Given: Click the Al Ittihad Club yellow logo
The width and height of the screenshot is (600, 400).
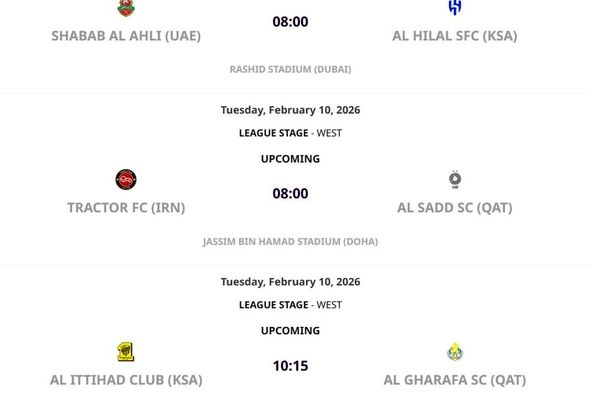Looking at the screenshot, I should click(x=126, y=352).
